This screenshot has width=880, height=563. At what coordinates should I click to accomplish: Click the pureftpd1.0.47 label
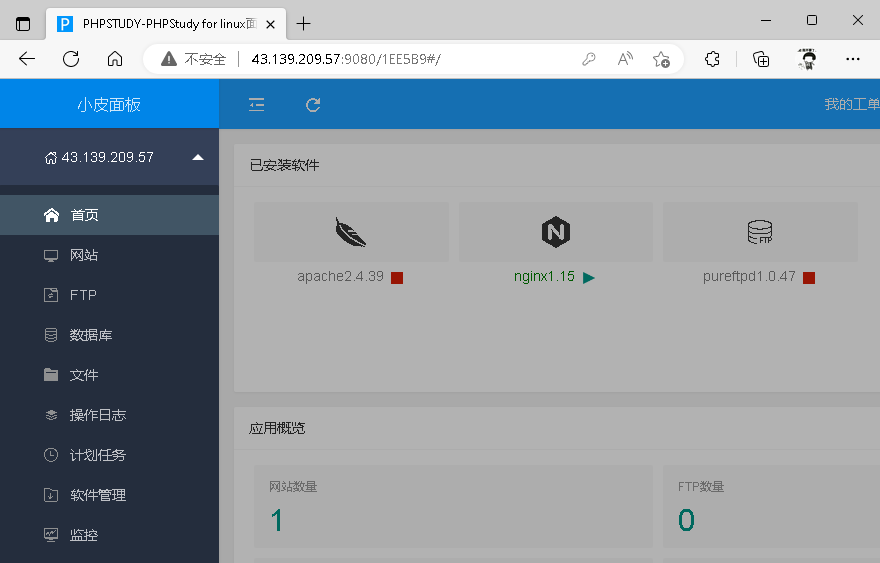749,276
